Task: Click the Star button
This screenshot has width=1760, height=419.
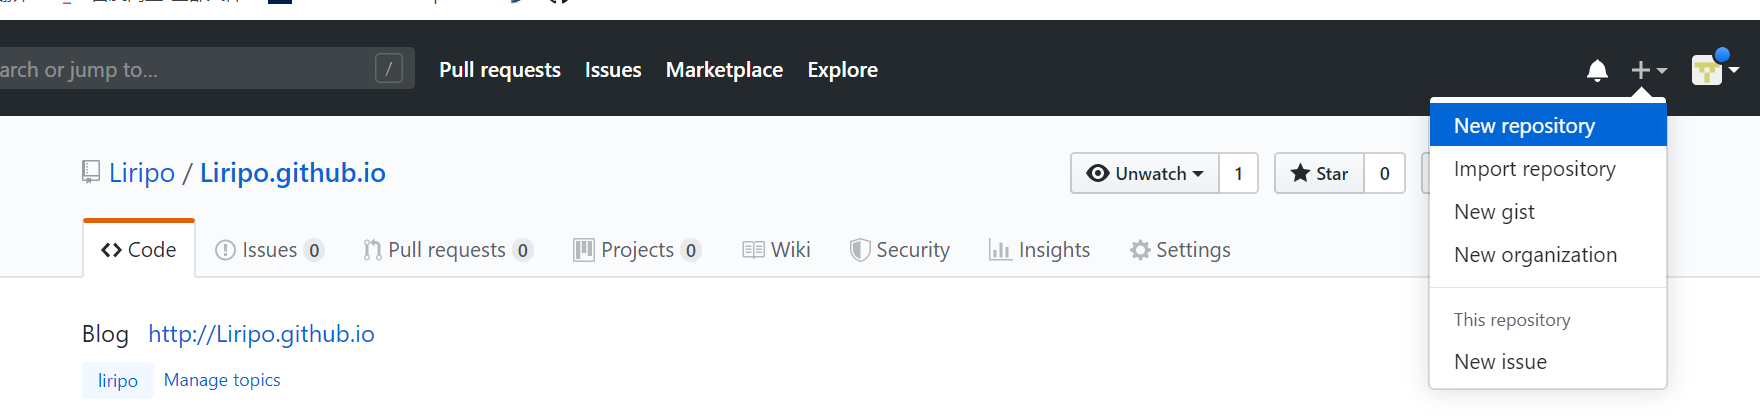Action: (1320, 173)
